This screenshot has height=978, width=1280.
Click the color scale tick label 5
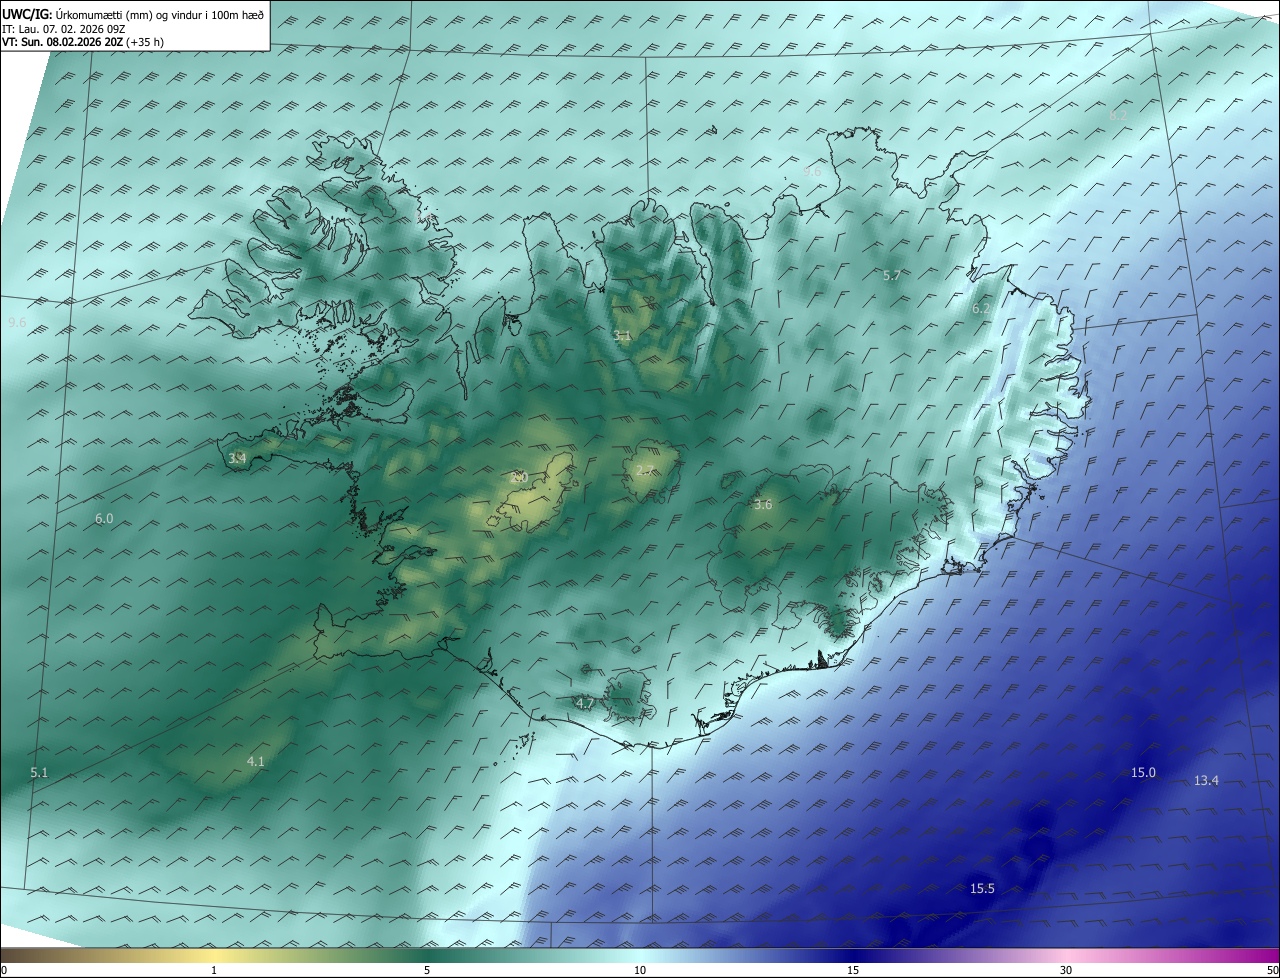(x=427, y=970)
